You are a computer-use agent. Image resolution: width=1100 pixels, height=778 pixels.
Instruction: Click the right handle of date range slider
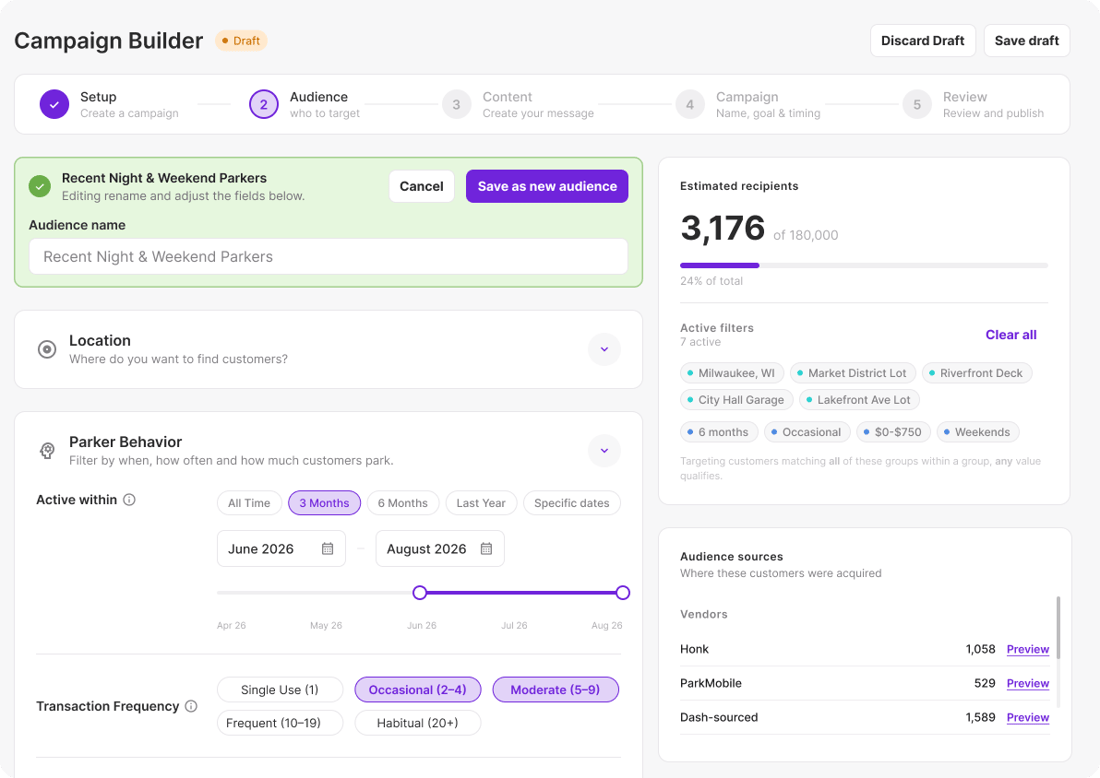[622, 593]
